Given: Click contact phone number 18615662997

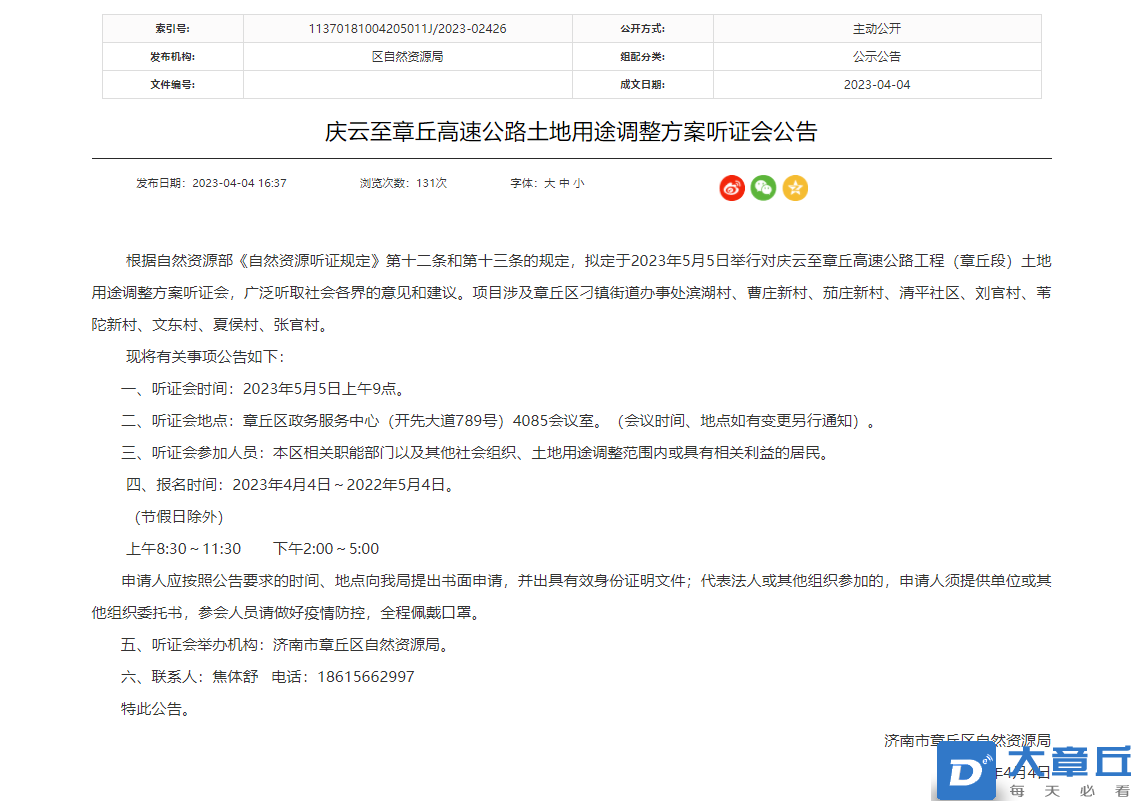Looking at the screenshot, I should click(366, 677).
